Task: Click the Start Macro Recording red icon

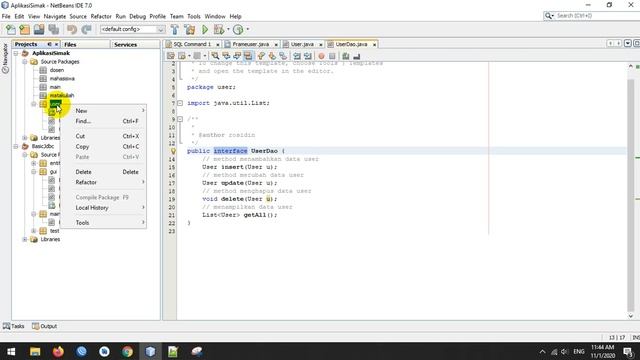Action: click(x=321, y=56)
